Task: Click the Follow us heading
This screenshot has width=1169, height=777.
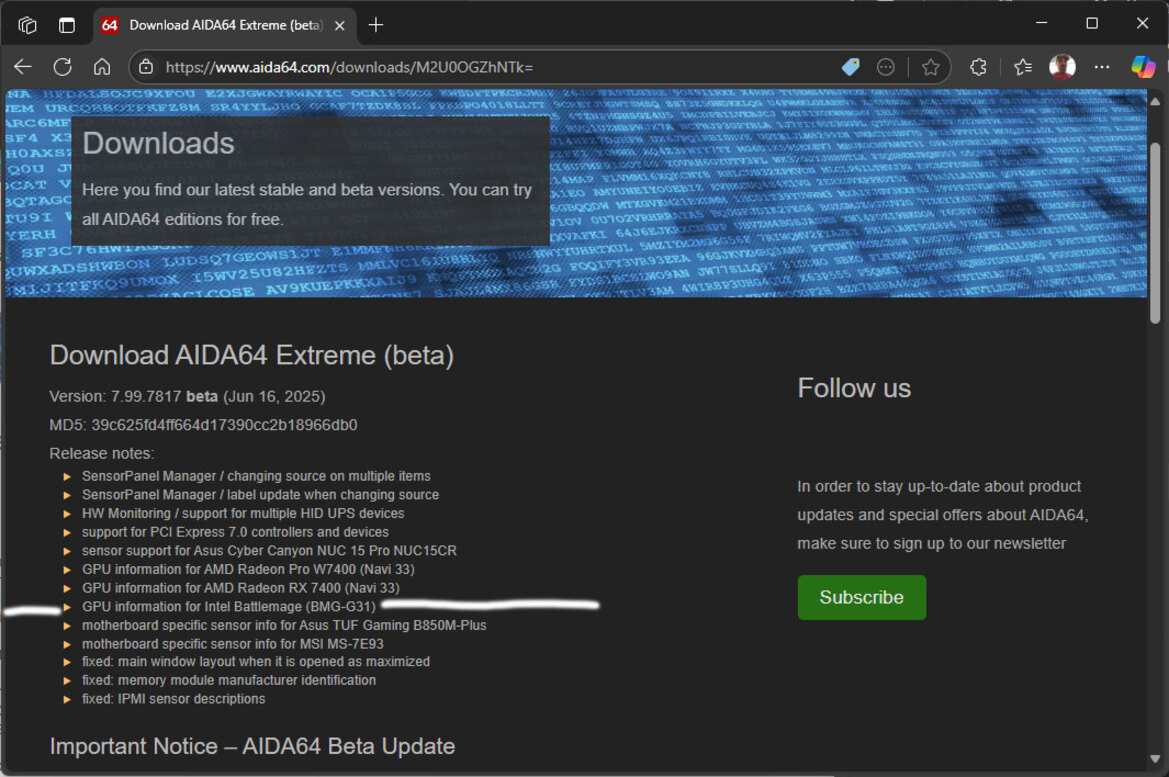Action: 854,388
